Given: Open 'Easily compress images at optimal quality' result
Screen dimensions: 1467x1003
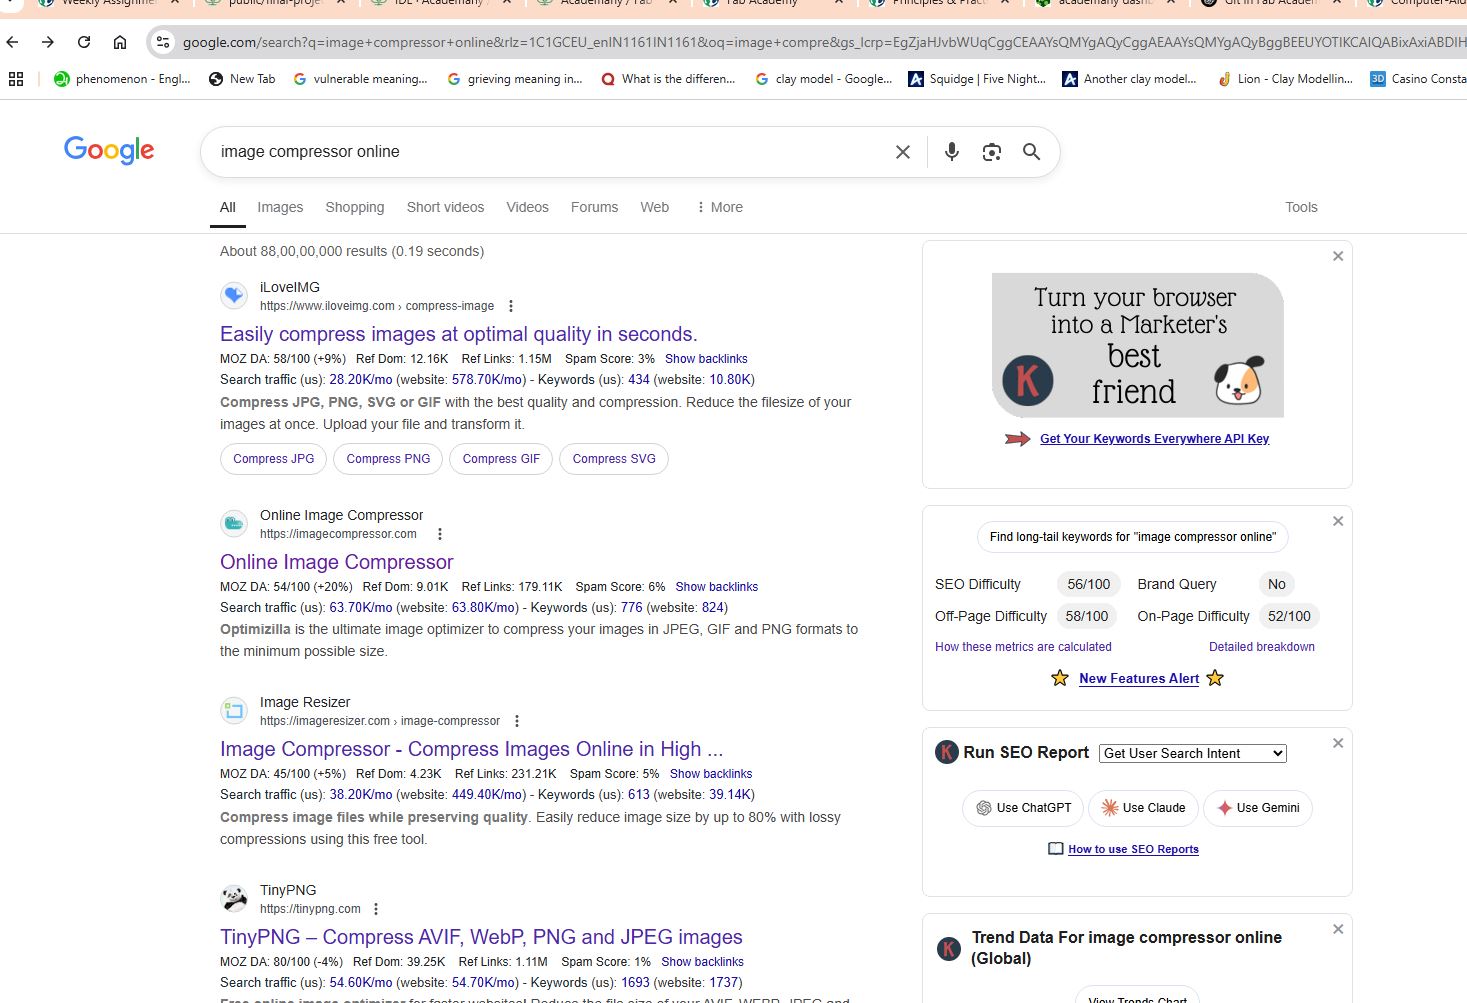Looking at the screenshot, I should pyautogui.click(x=459, y=334).
